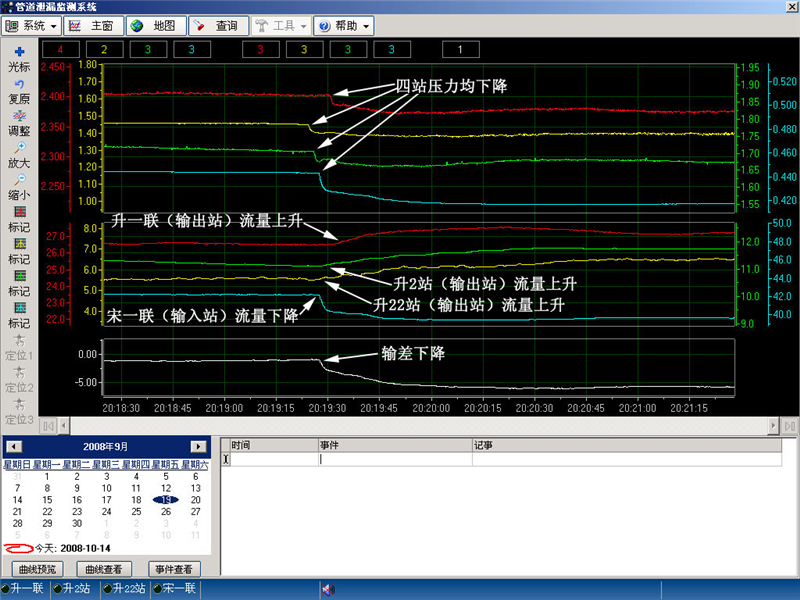Click the red 标记 marker icon
This screenshot has height=600, width=800.
click(19, 212)
